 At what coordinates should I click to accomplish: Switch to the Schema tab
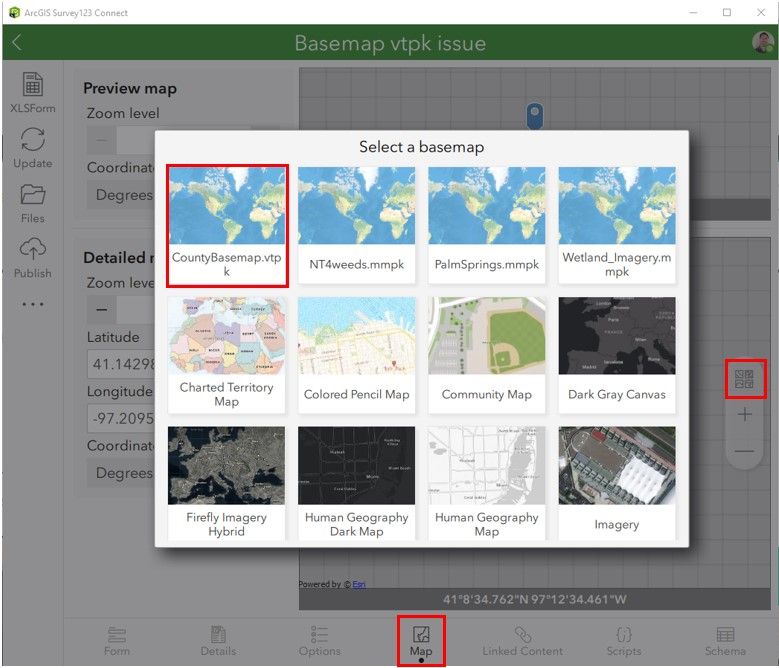tap(725, 641)
